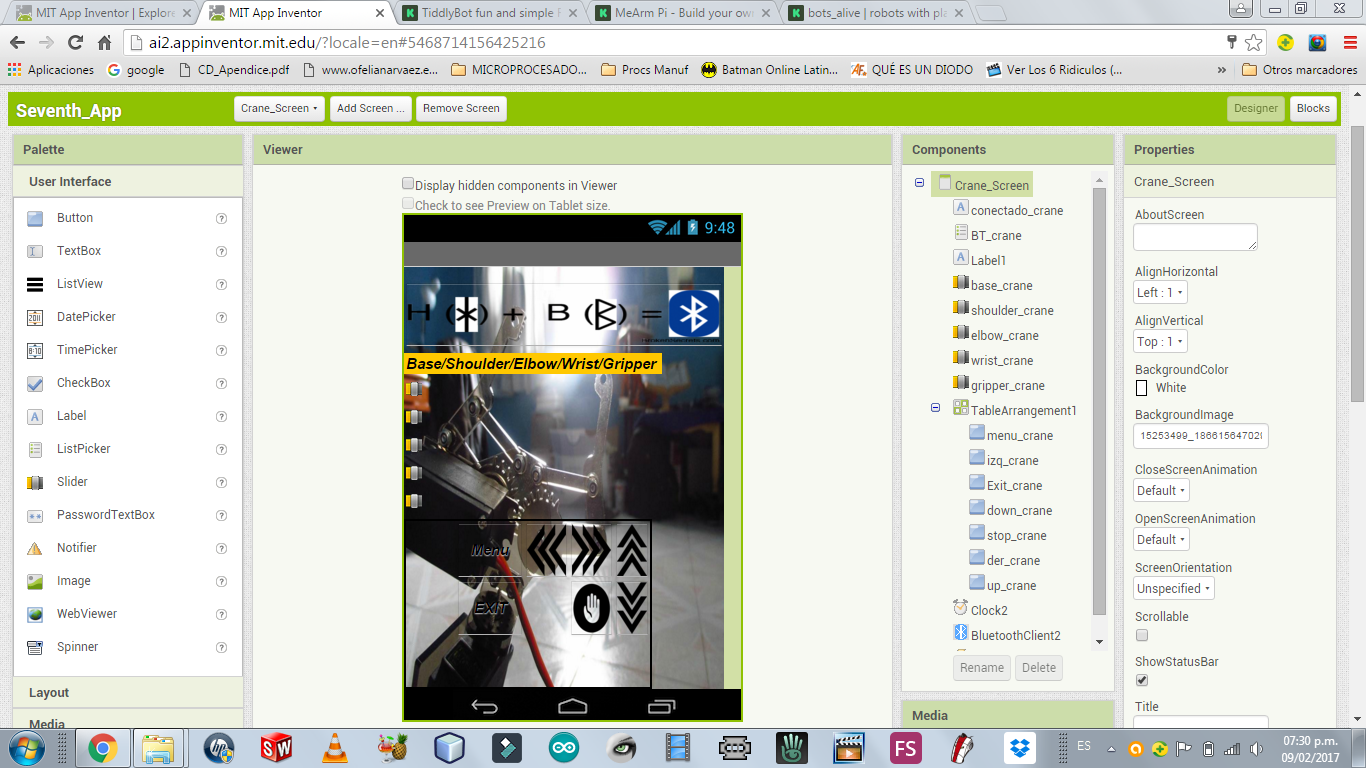Open OpenScreenAnimation Default dropdown
The height and width of the screenshot is (768, 1366).
coord(1161,540)
